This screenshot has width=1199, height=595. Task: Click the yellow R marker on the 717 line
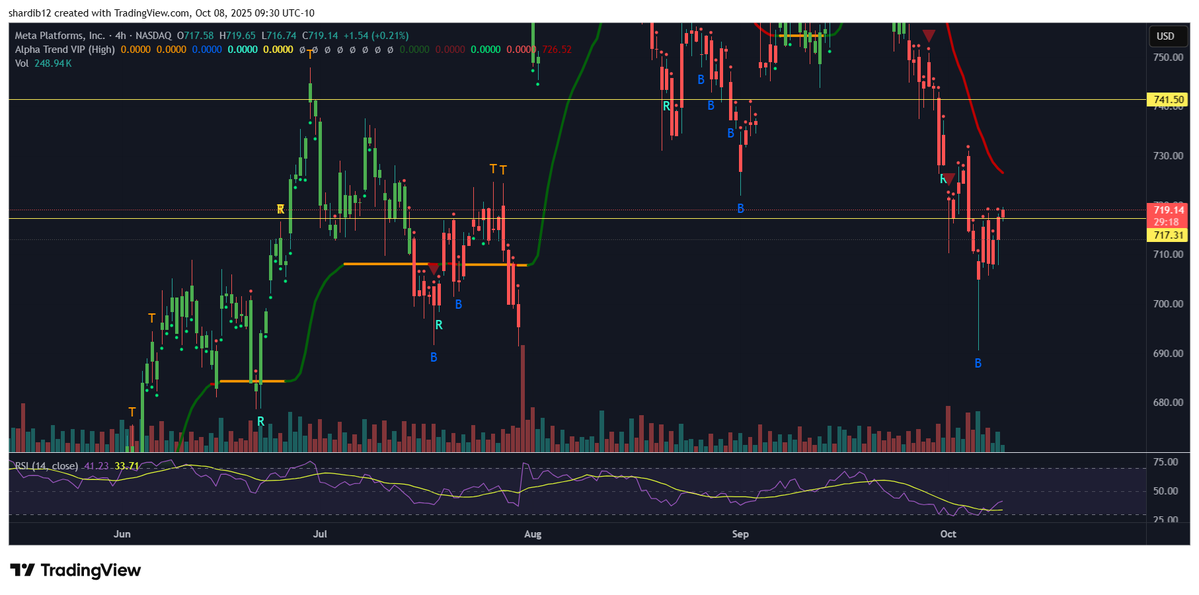(x=281, y=209)
